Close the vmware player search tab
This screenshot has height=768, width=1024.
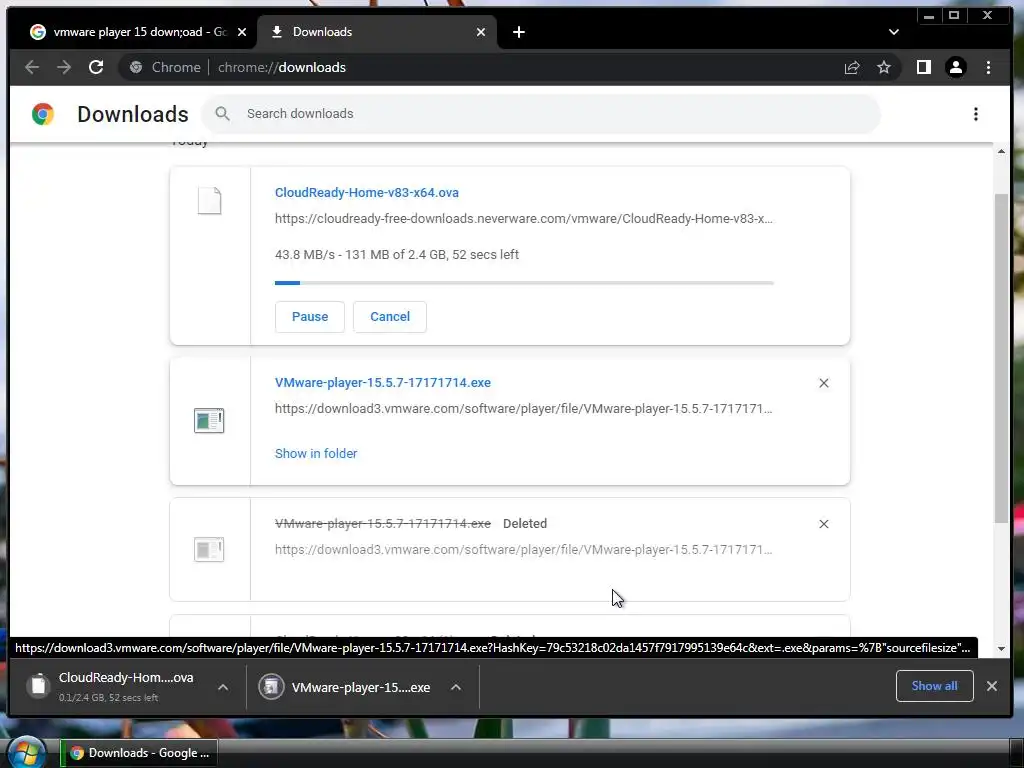pyautogui.click(x=242, y=32)
